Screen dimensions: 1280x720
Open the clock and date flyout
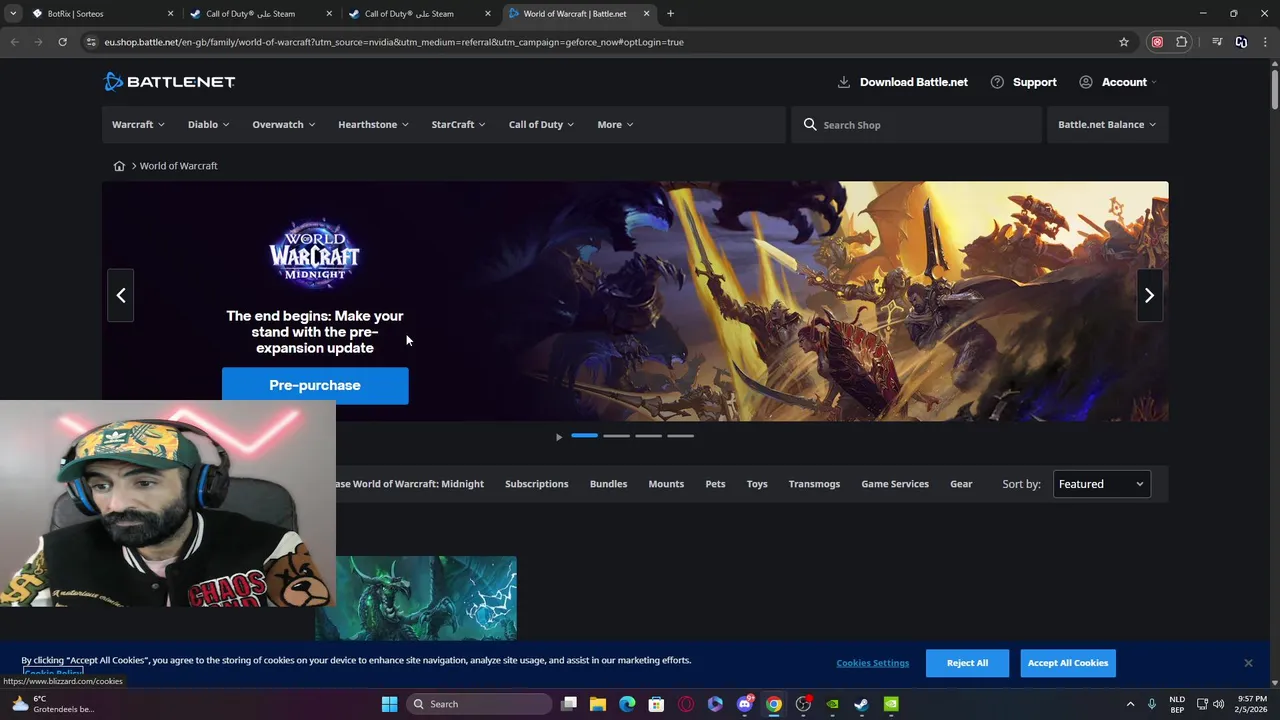coord(1250,704)
